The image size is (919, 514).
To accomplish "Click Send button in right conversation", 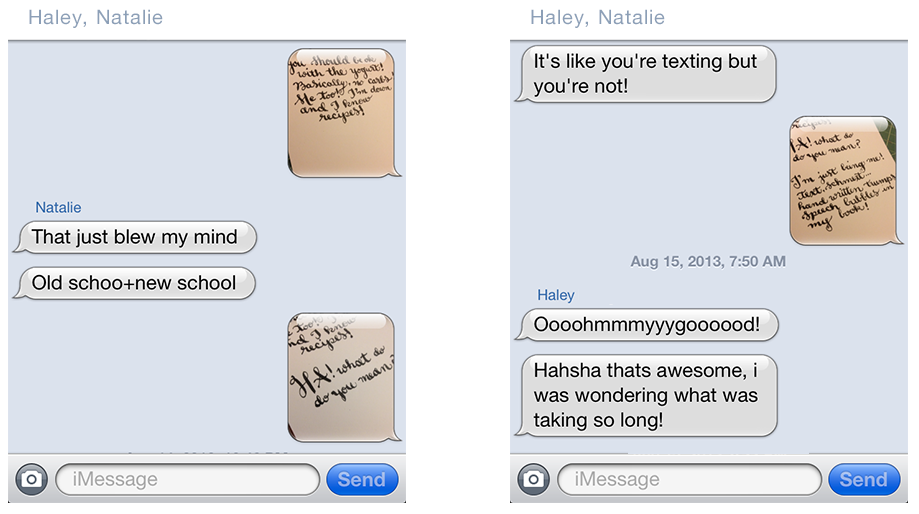I will click(864, 479).
